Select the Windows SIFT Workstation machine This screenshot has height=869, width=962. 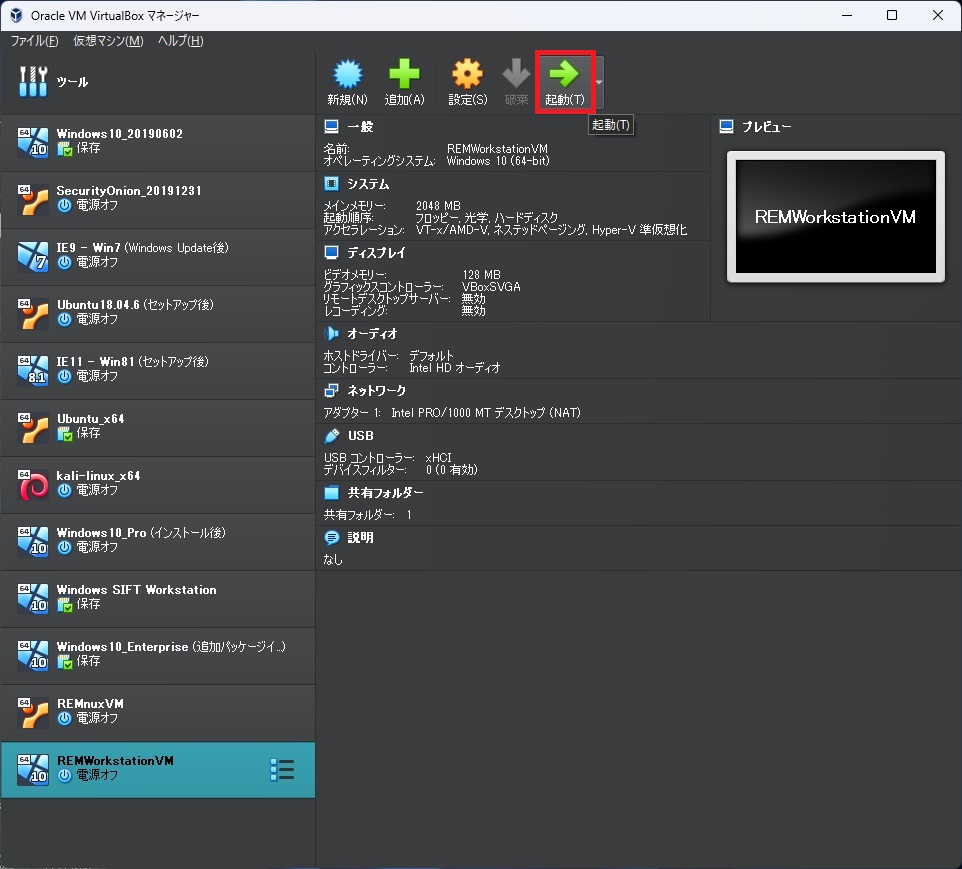[x=158, y=599]
